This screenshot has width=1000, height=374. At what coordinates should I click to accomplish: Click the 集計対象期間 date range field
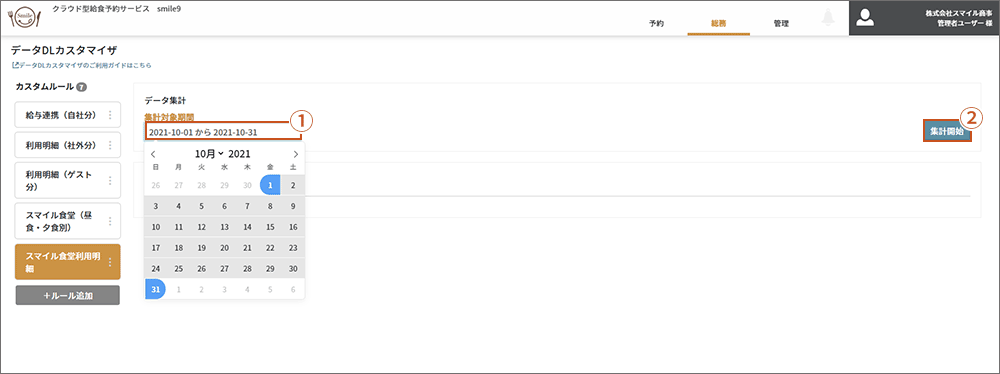pos(223,132)
